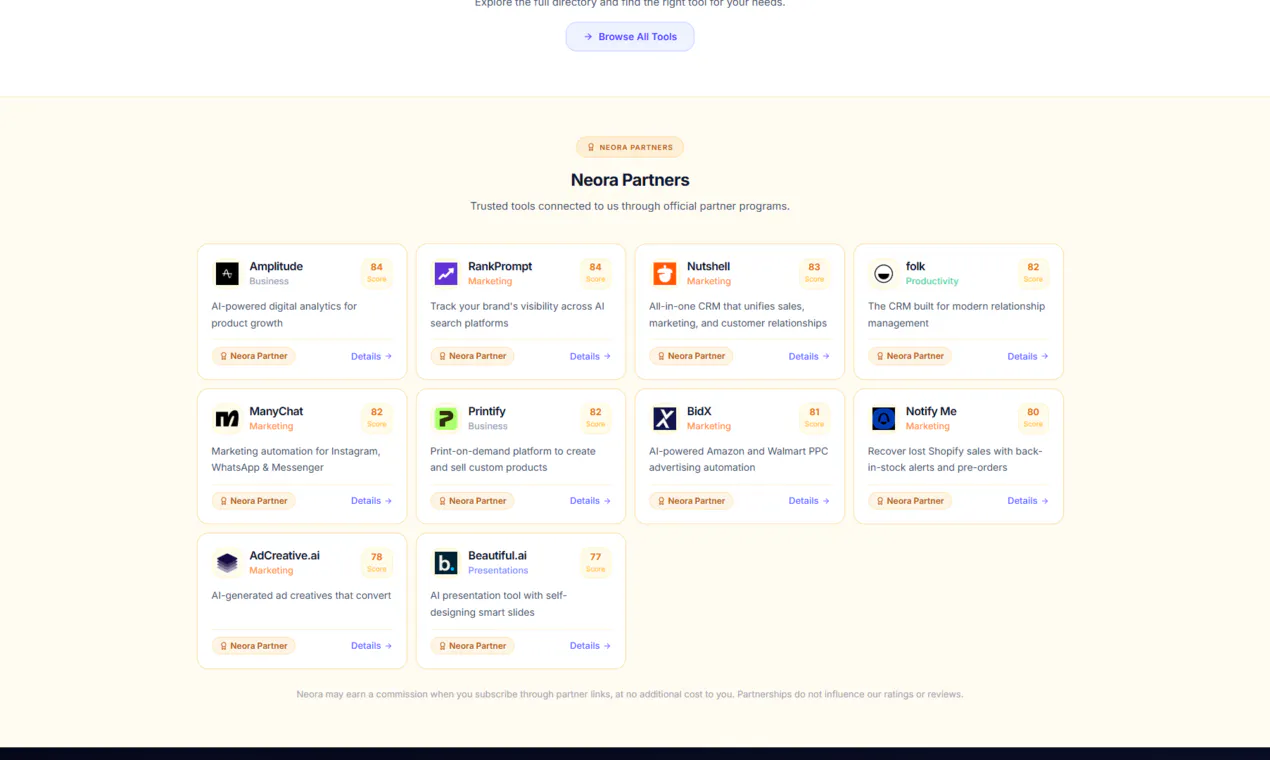The height and width of the screenshot is (760, 1270).
Task: Click the Amplitude tool name
Action: point(276,266)
